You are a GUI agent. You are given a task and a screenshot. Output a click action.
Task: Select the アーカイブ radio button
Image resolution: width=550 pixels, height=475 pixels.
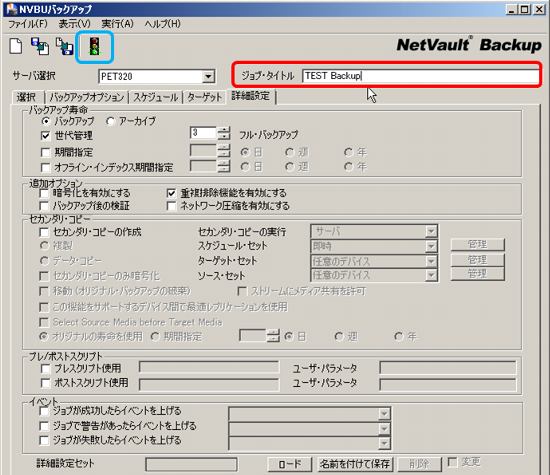[110, 121]
